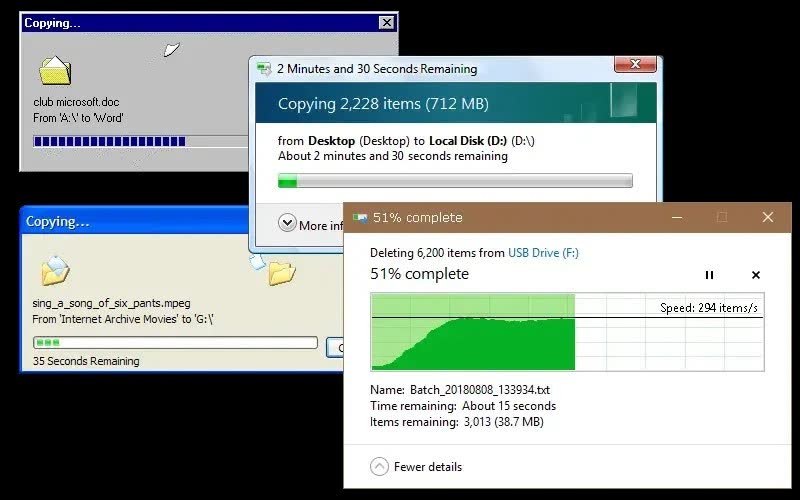
Task: Click the open folder icon in the Windows 95 dialog
Action: point(55,70)
